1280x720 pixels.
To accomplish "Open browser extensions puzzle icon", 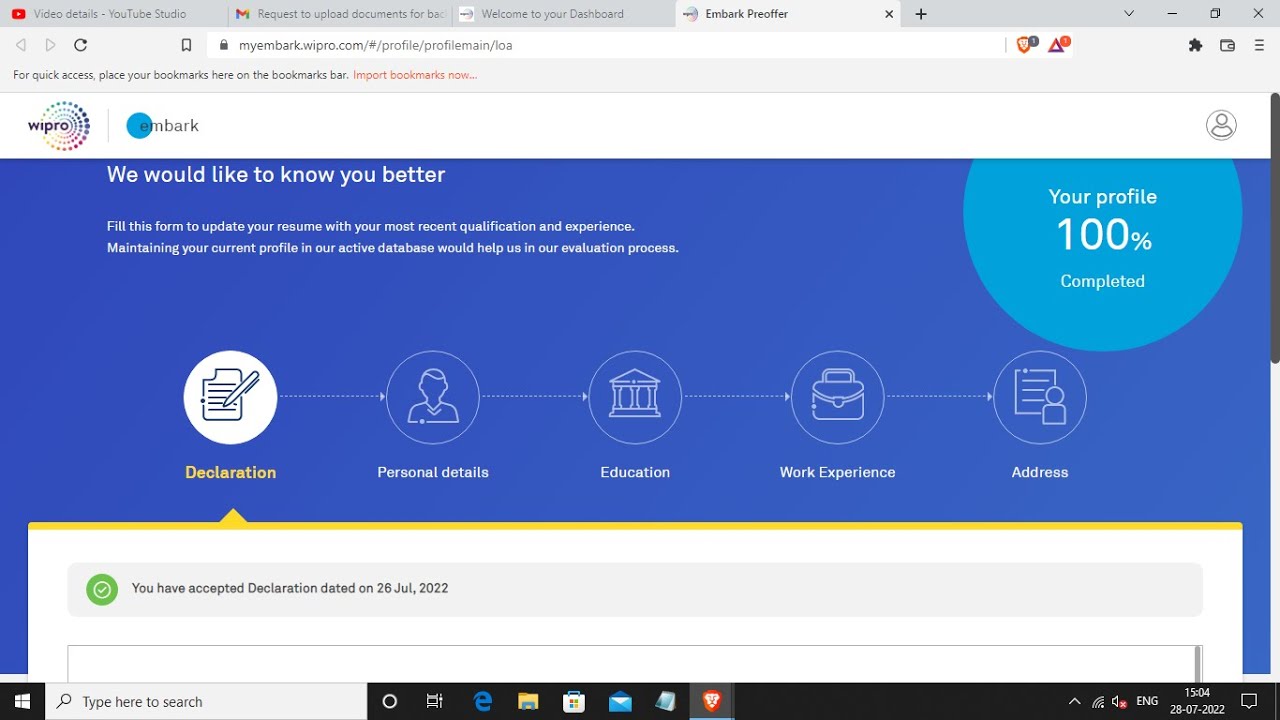I will (x=1195, y=45).
